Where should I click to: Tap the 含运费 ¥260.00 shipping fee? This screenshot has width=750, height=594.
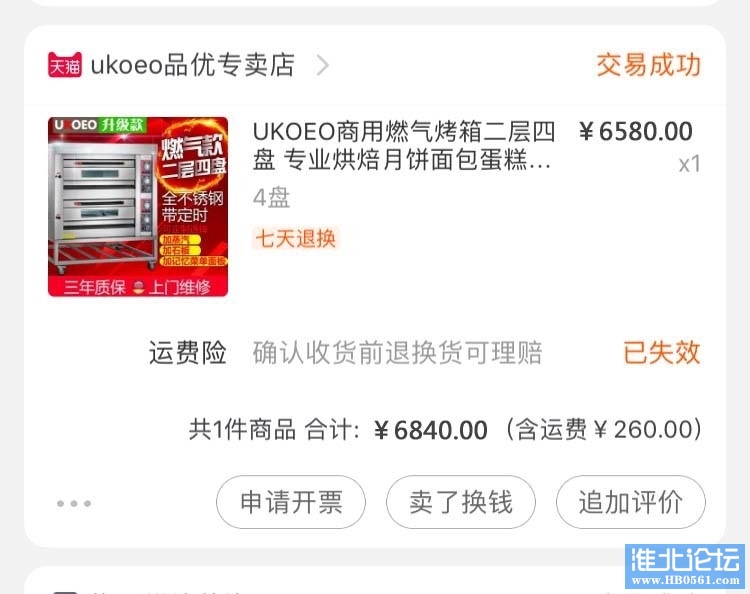coord(604,429)
